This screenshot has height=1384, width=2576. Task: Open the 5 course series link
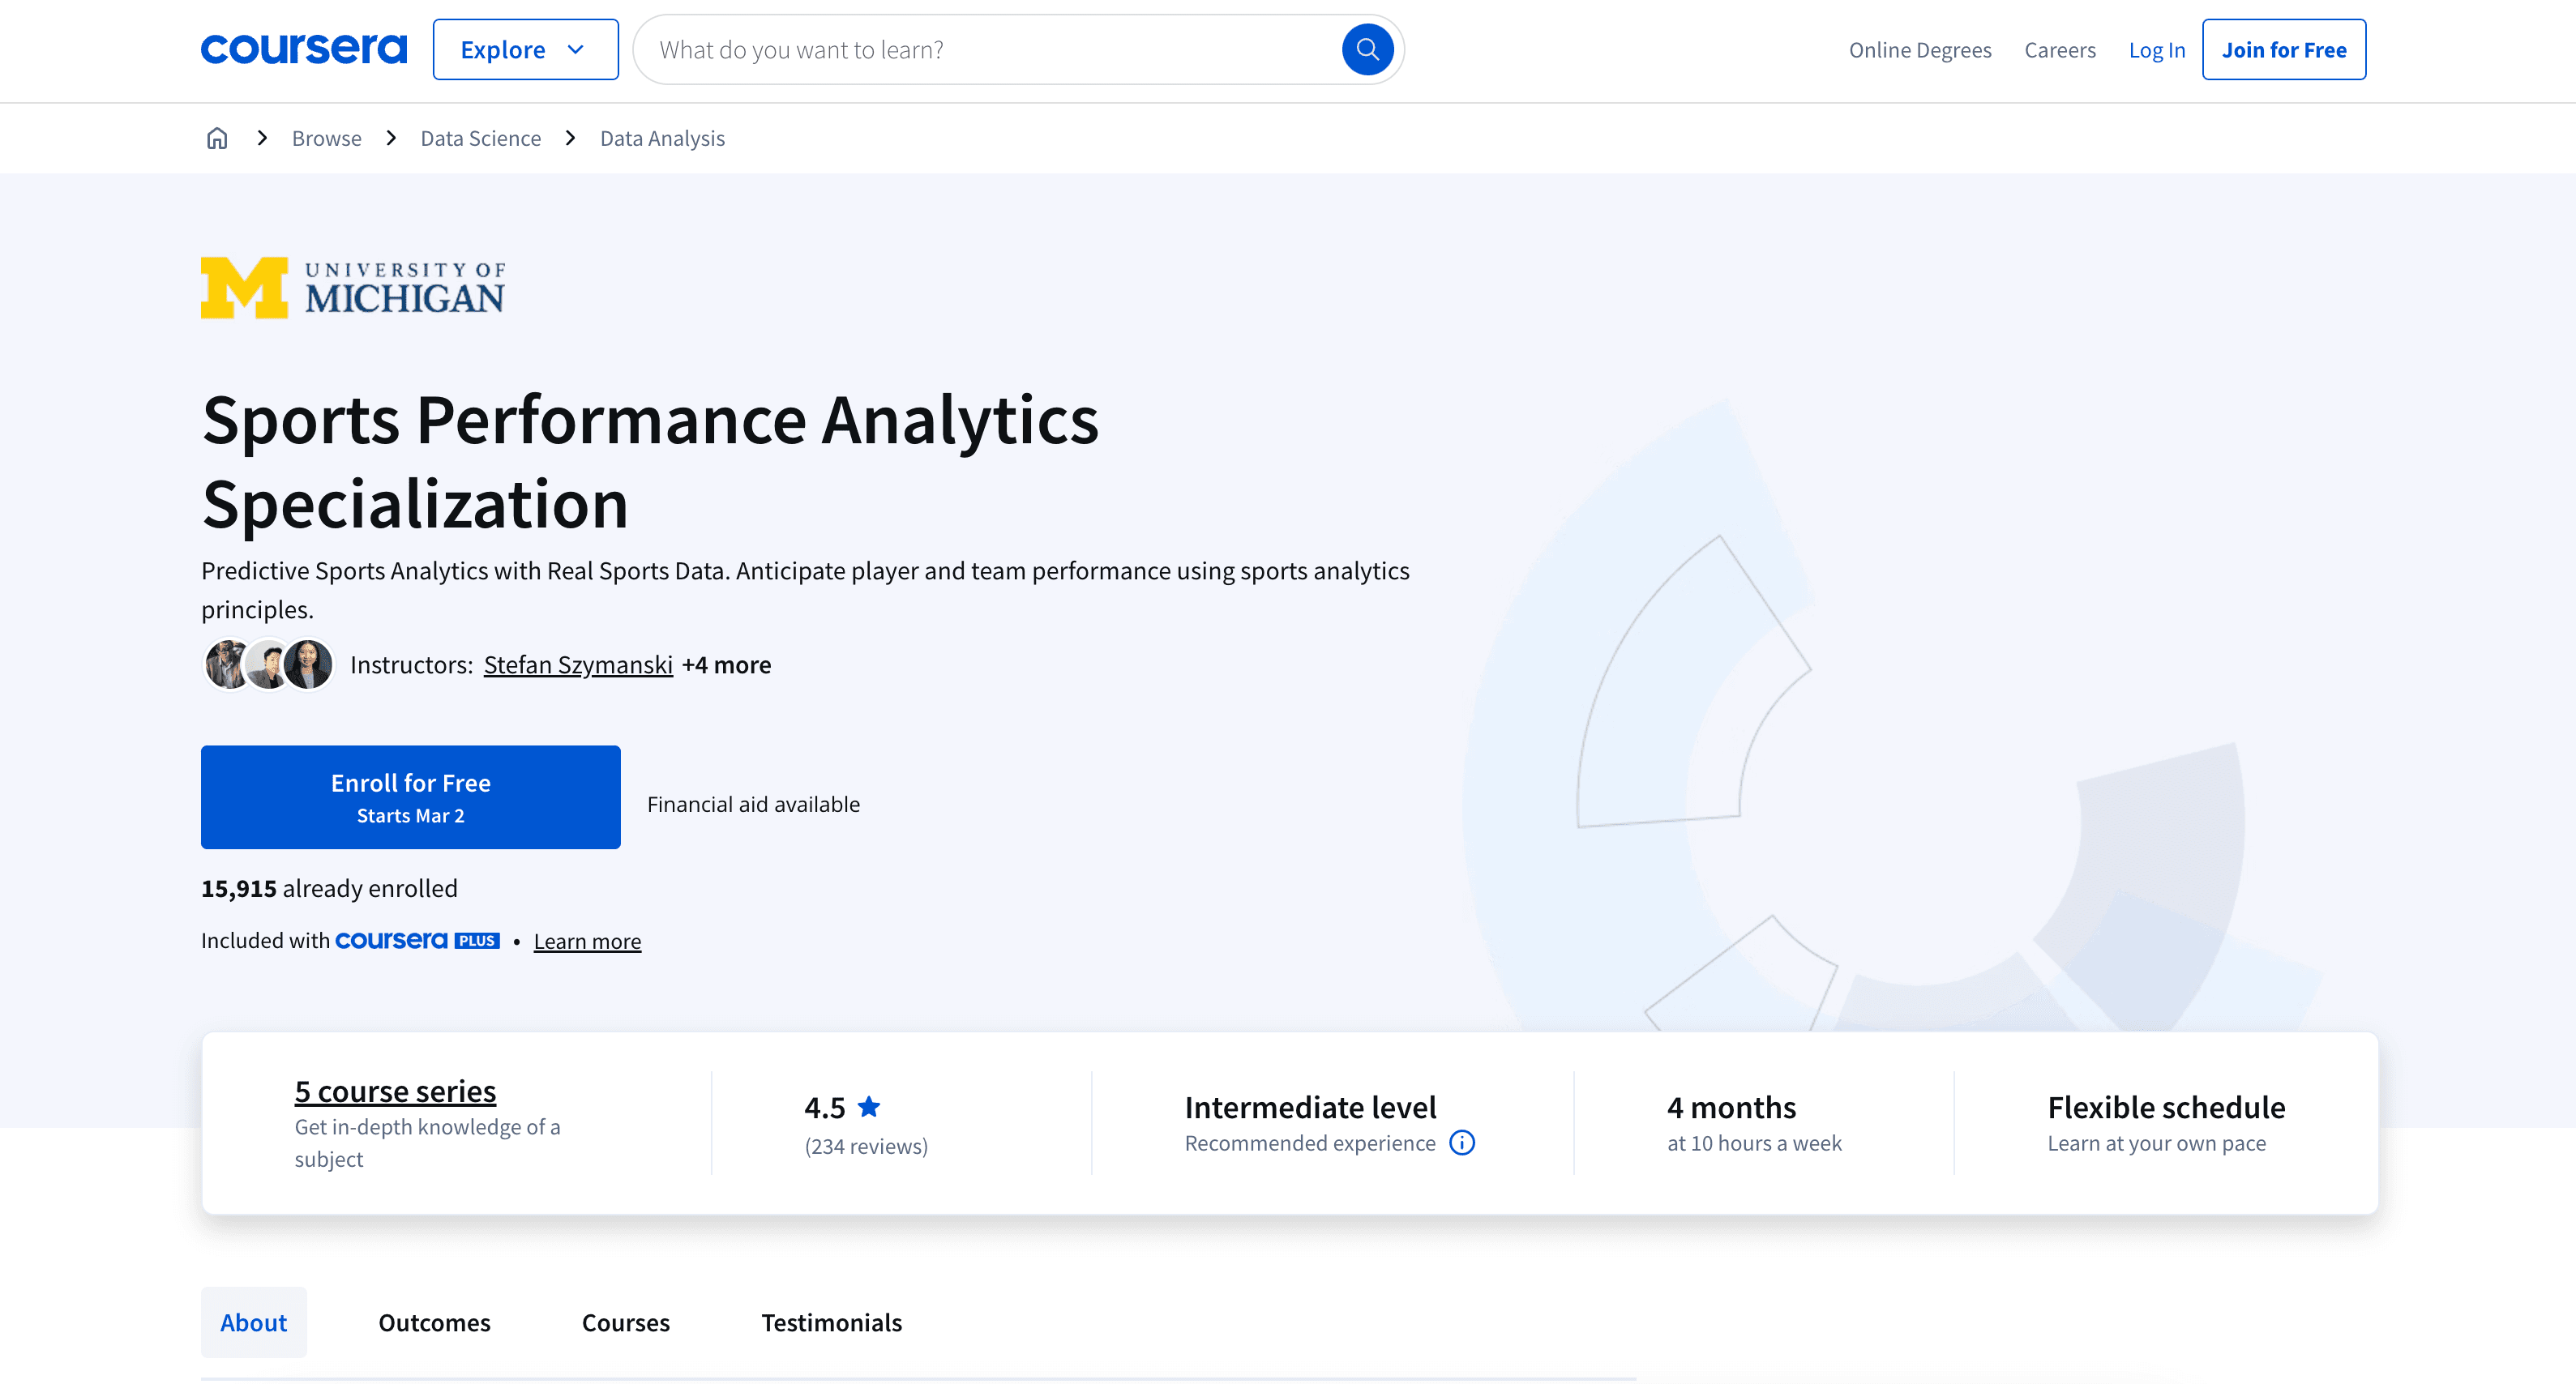pos(395,1091)
